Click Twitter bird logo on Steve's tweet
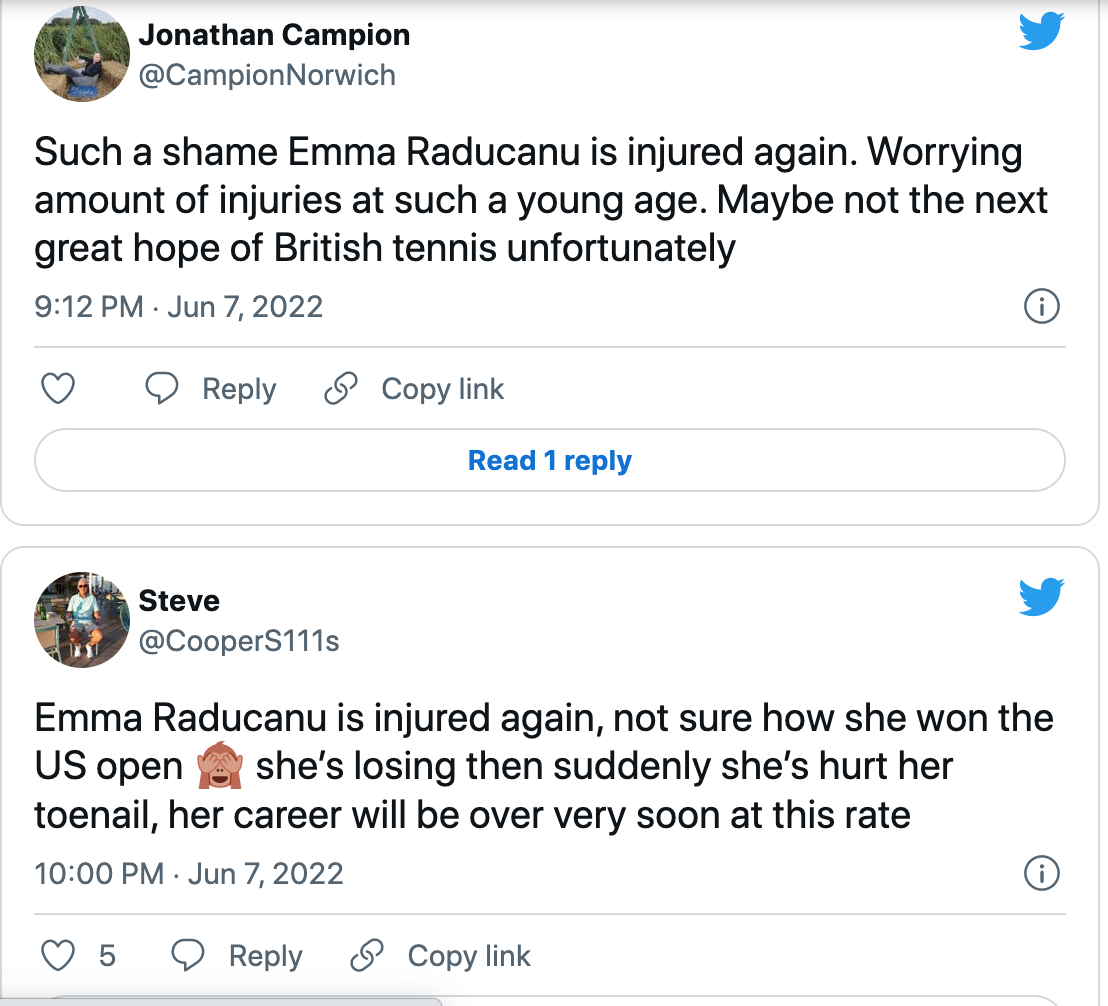 click(1041, 599)
